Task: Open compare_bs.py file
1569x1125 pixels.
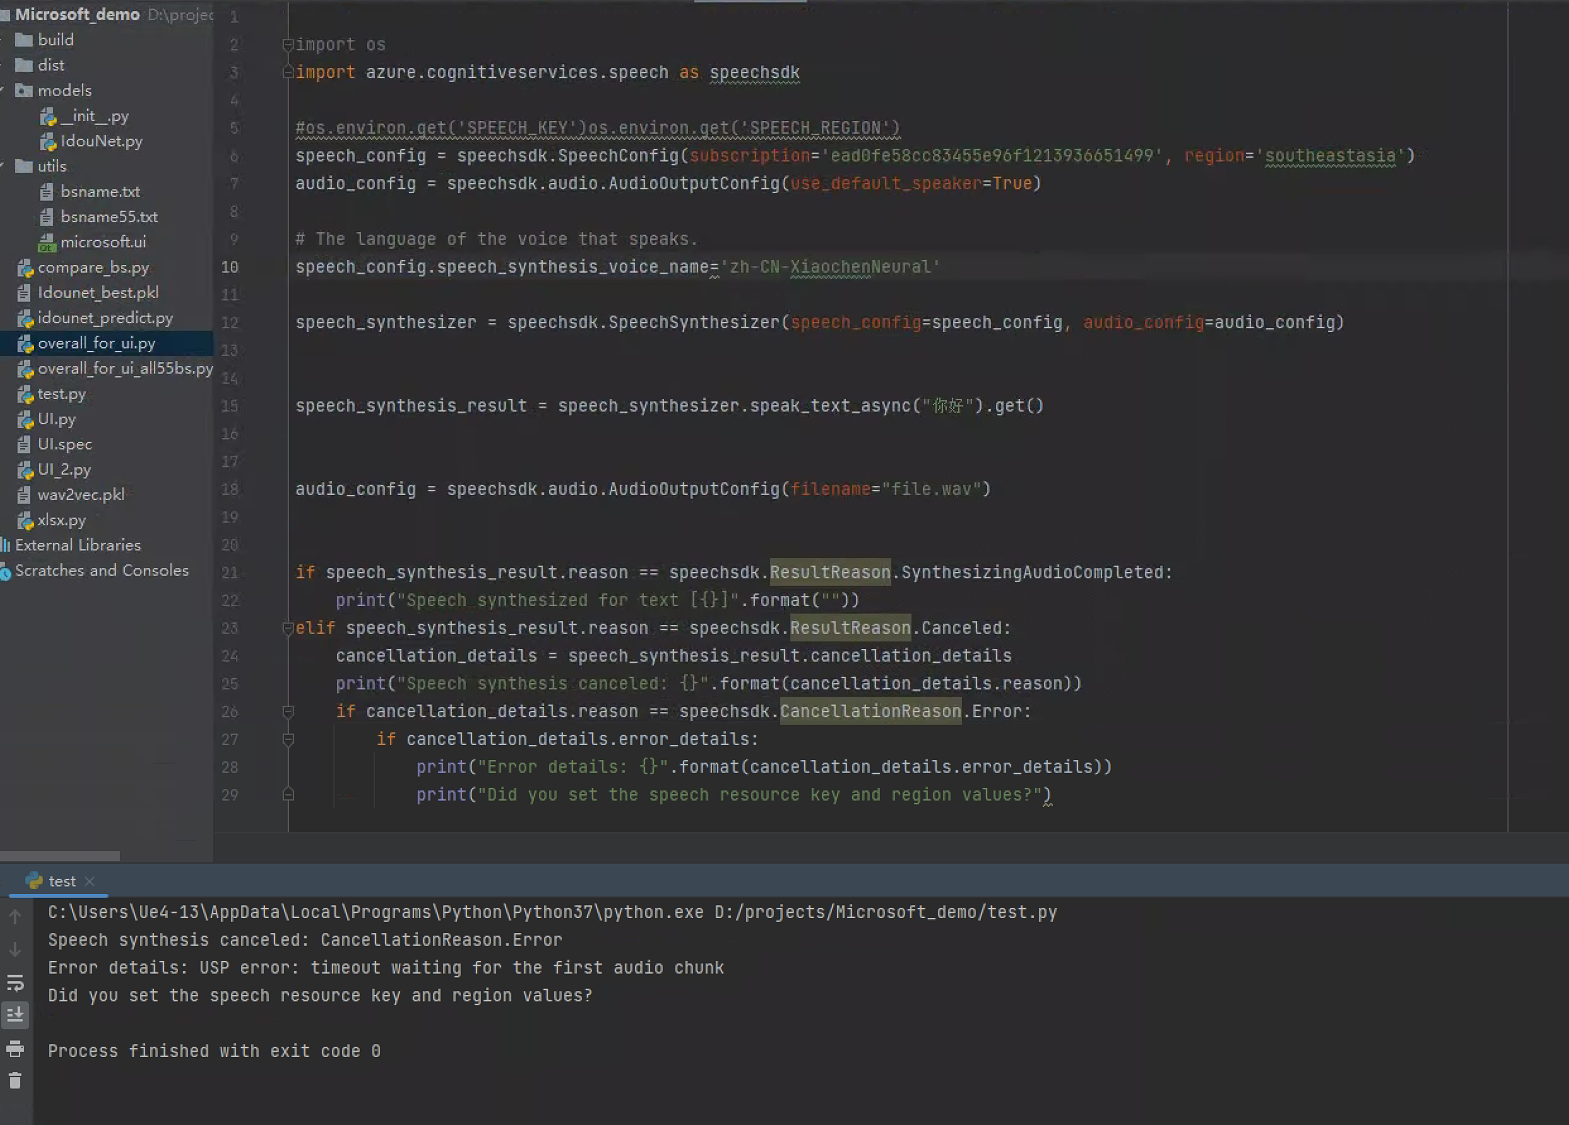Action: [x=93, y=267]
